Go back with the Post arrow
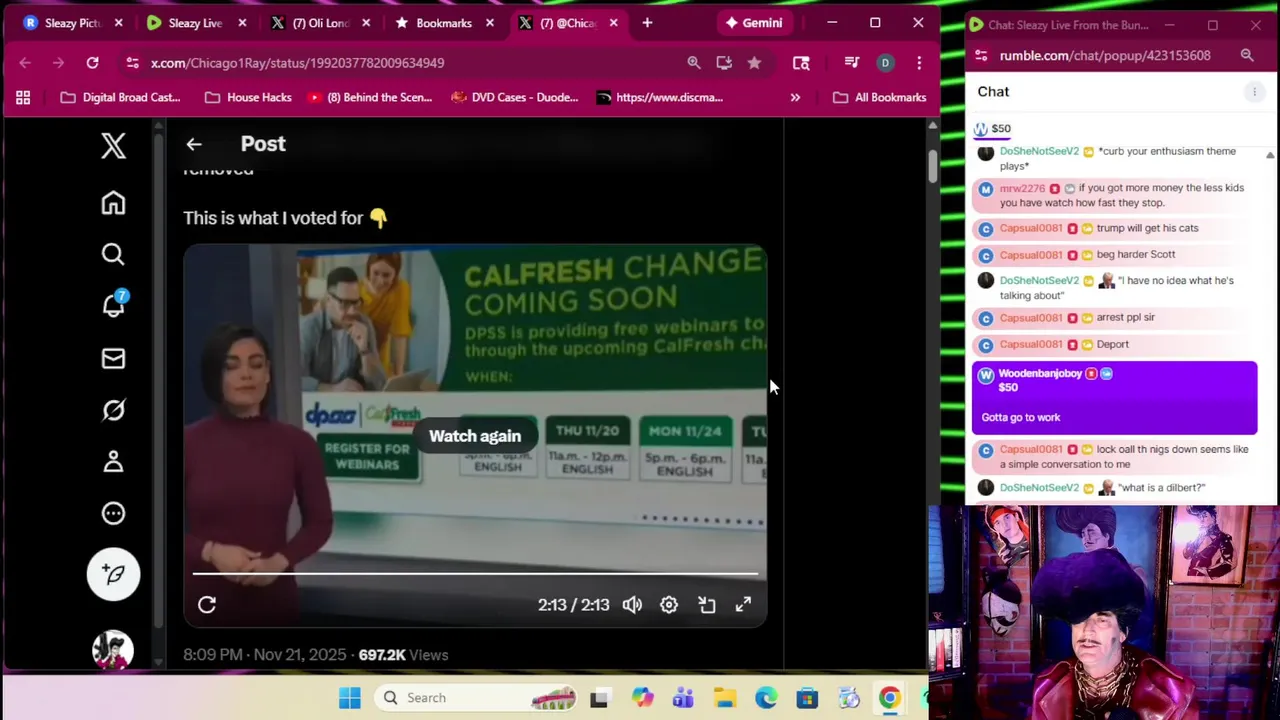The height and width of the screenshot is (720, 1280). (x=194, y=144)
